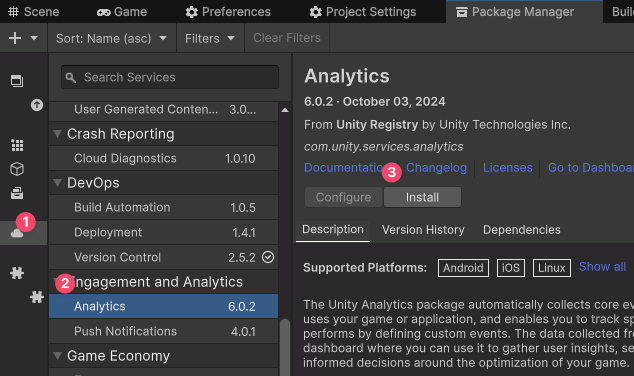Screen dimensions: 634x376
Task: Open the Sort: Name (asc) dropdown
Action: click(111, 38)
